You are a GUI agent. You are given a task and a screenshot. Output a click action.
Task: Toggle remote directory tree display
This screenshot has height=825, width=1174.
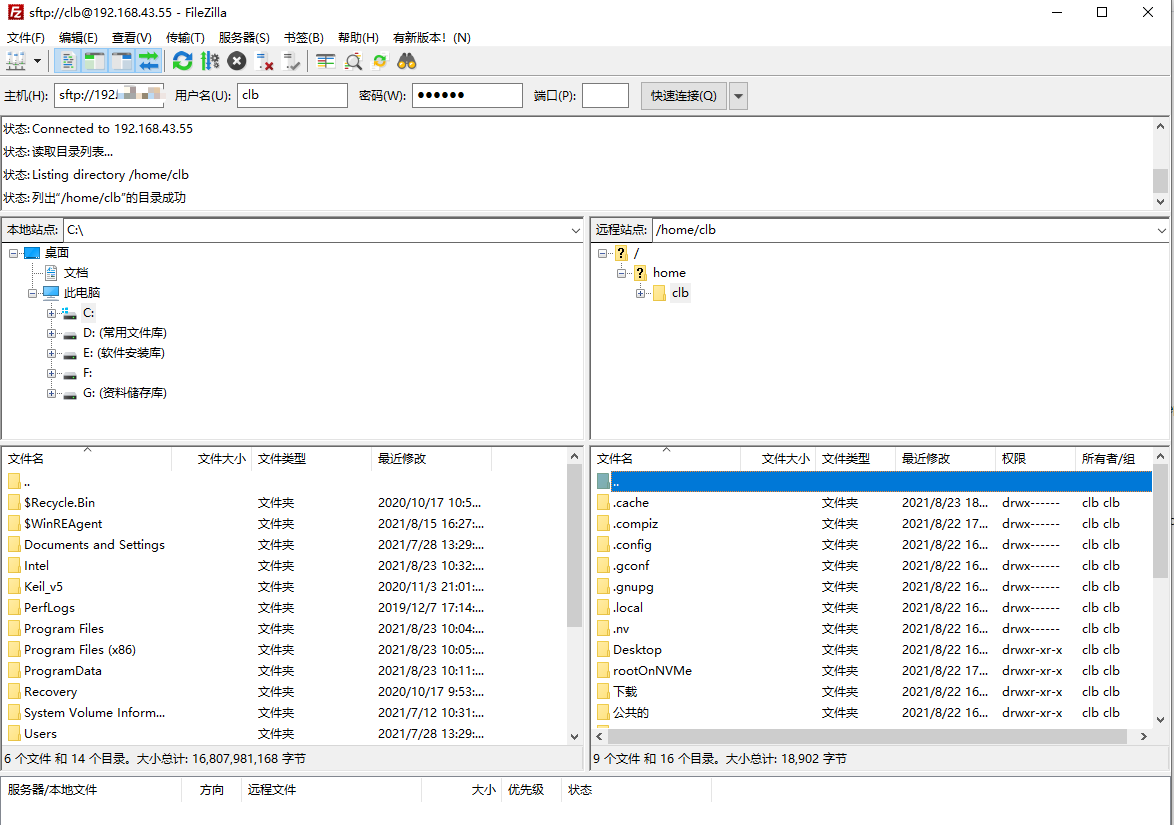[x=121, y=61]
